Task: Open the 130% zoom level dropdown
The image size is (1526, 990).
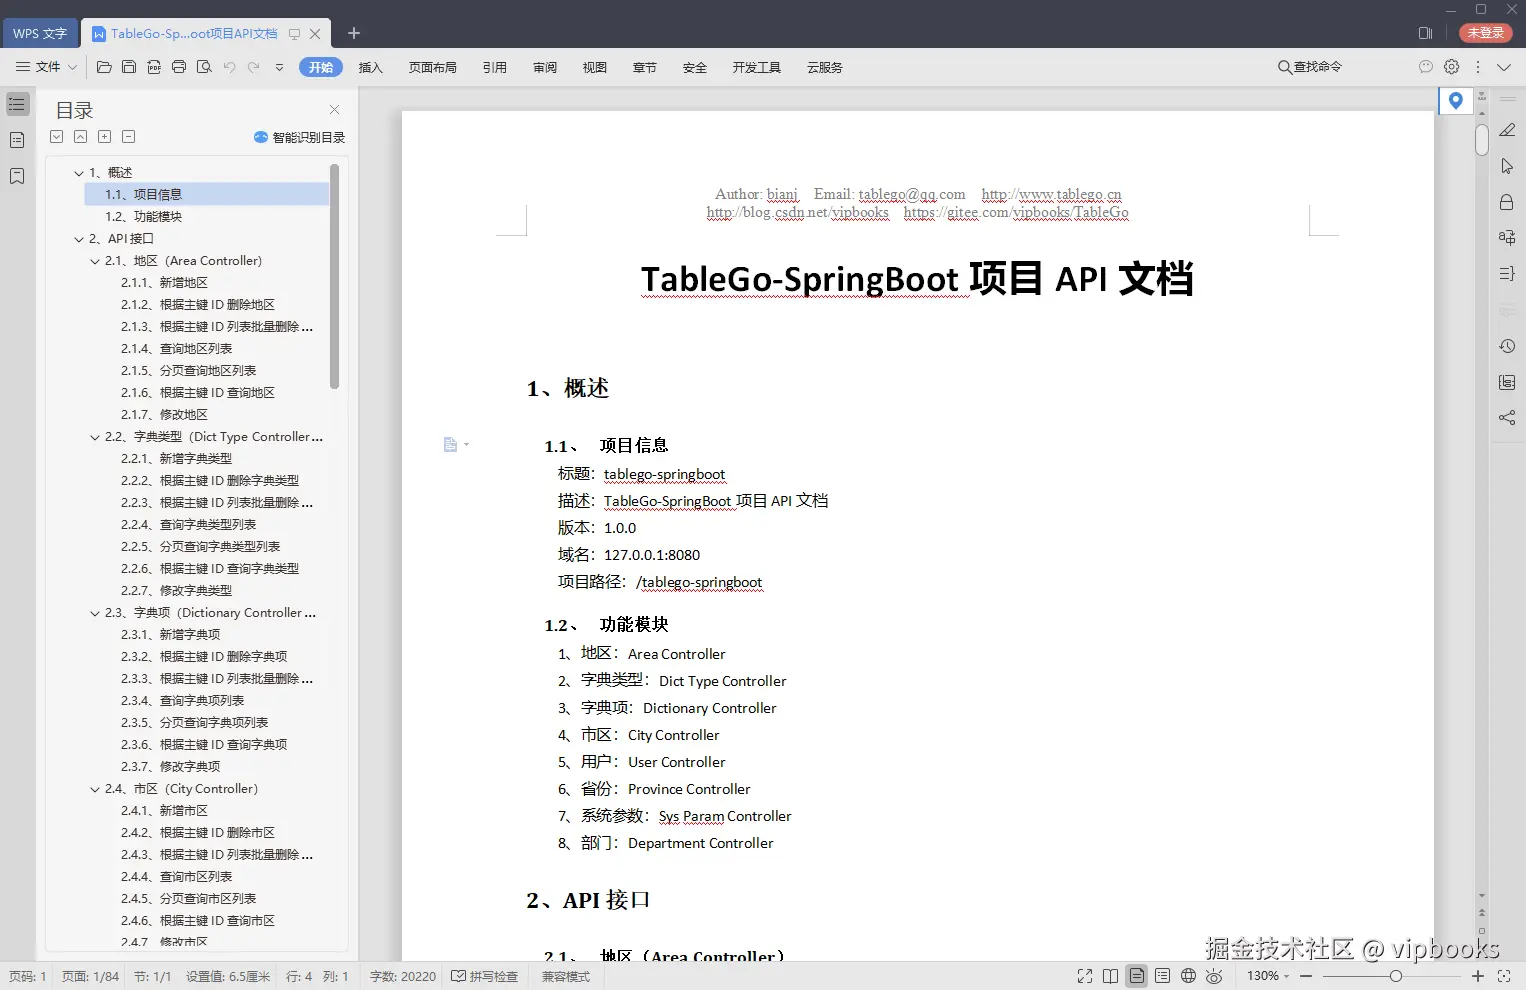Action: tap(1287, 976)
